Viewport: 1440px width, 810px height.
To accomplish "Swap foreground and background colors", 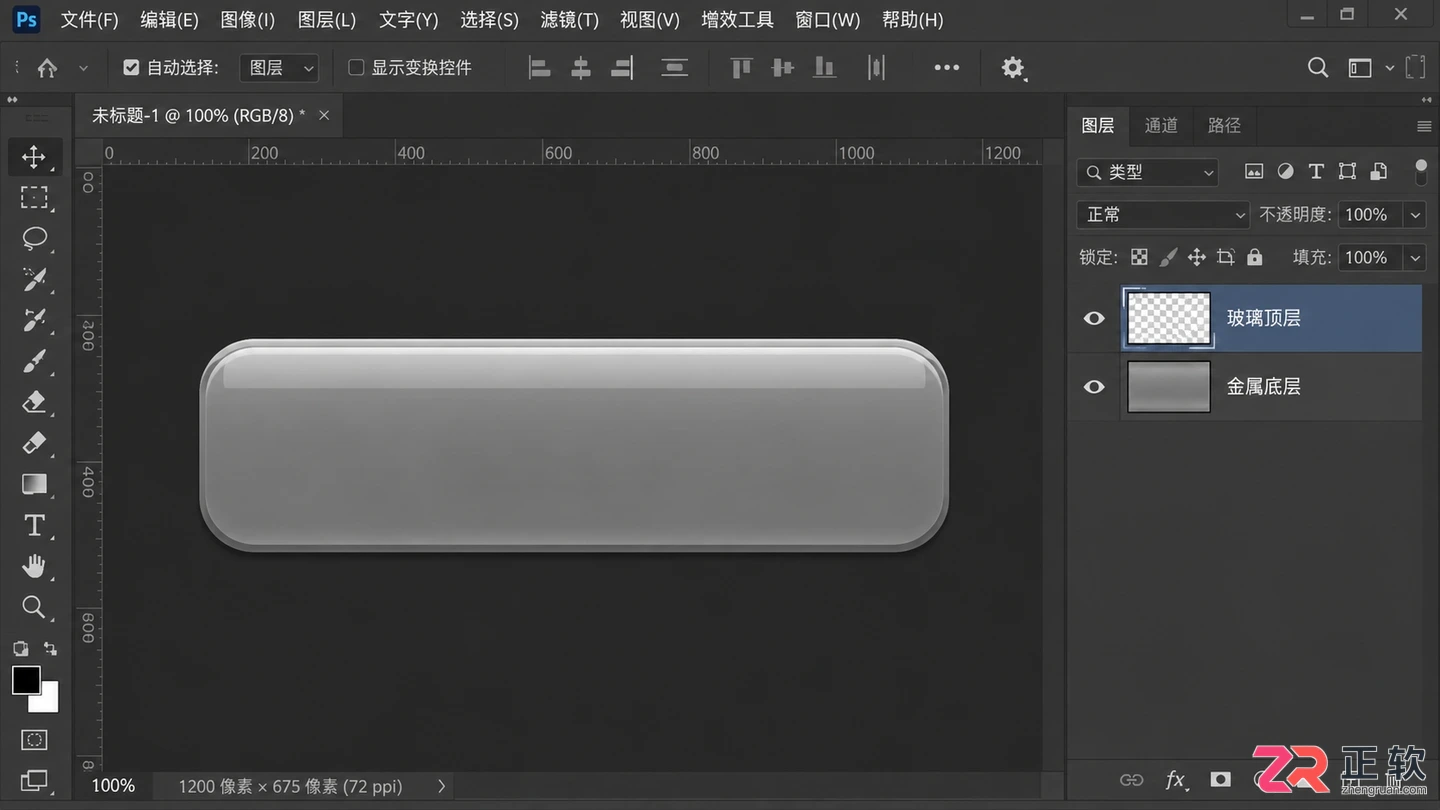I will pos(50,649).
